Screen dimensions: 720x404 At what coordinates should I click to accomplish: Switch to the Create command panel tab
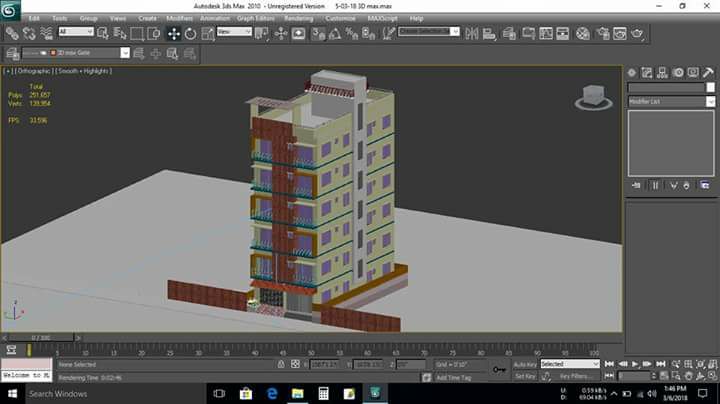coord(632,73)
